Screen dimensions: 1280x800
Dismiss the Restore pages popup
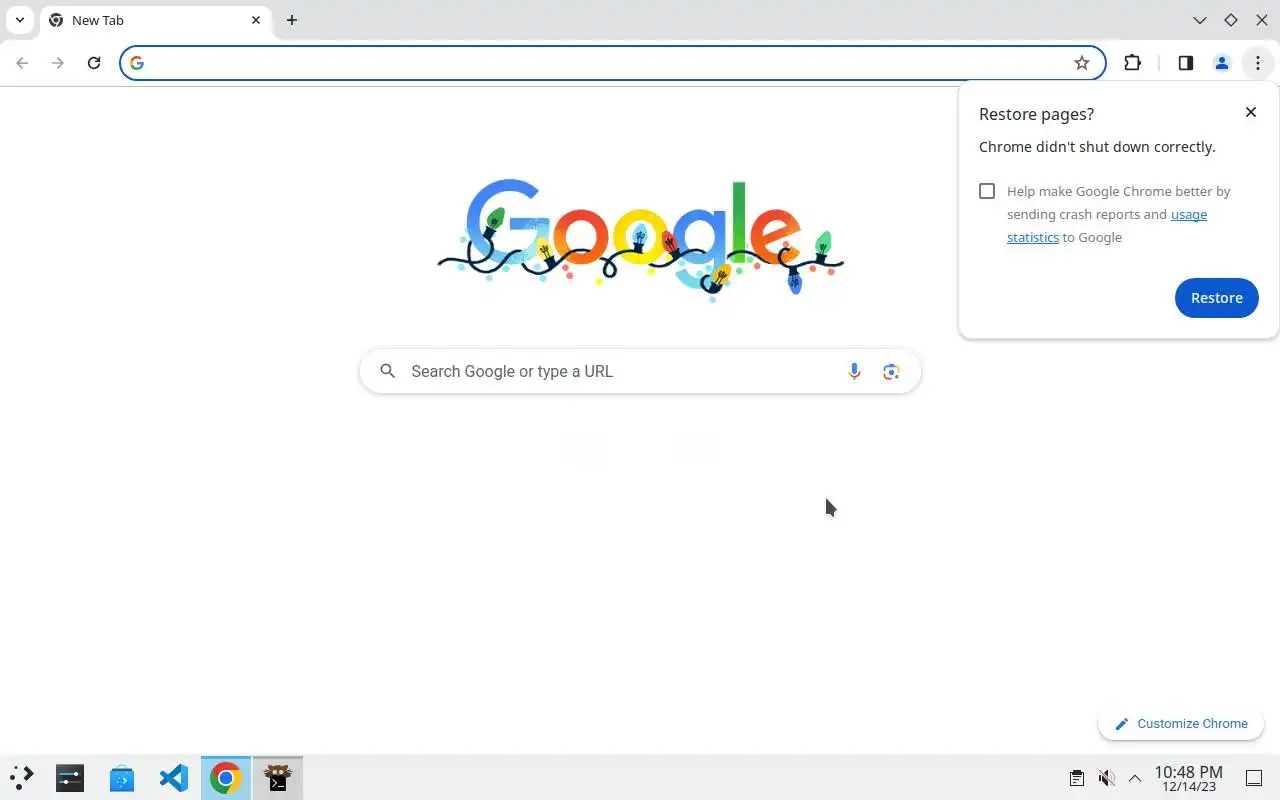coord(1251,112)
